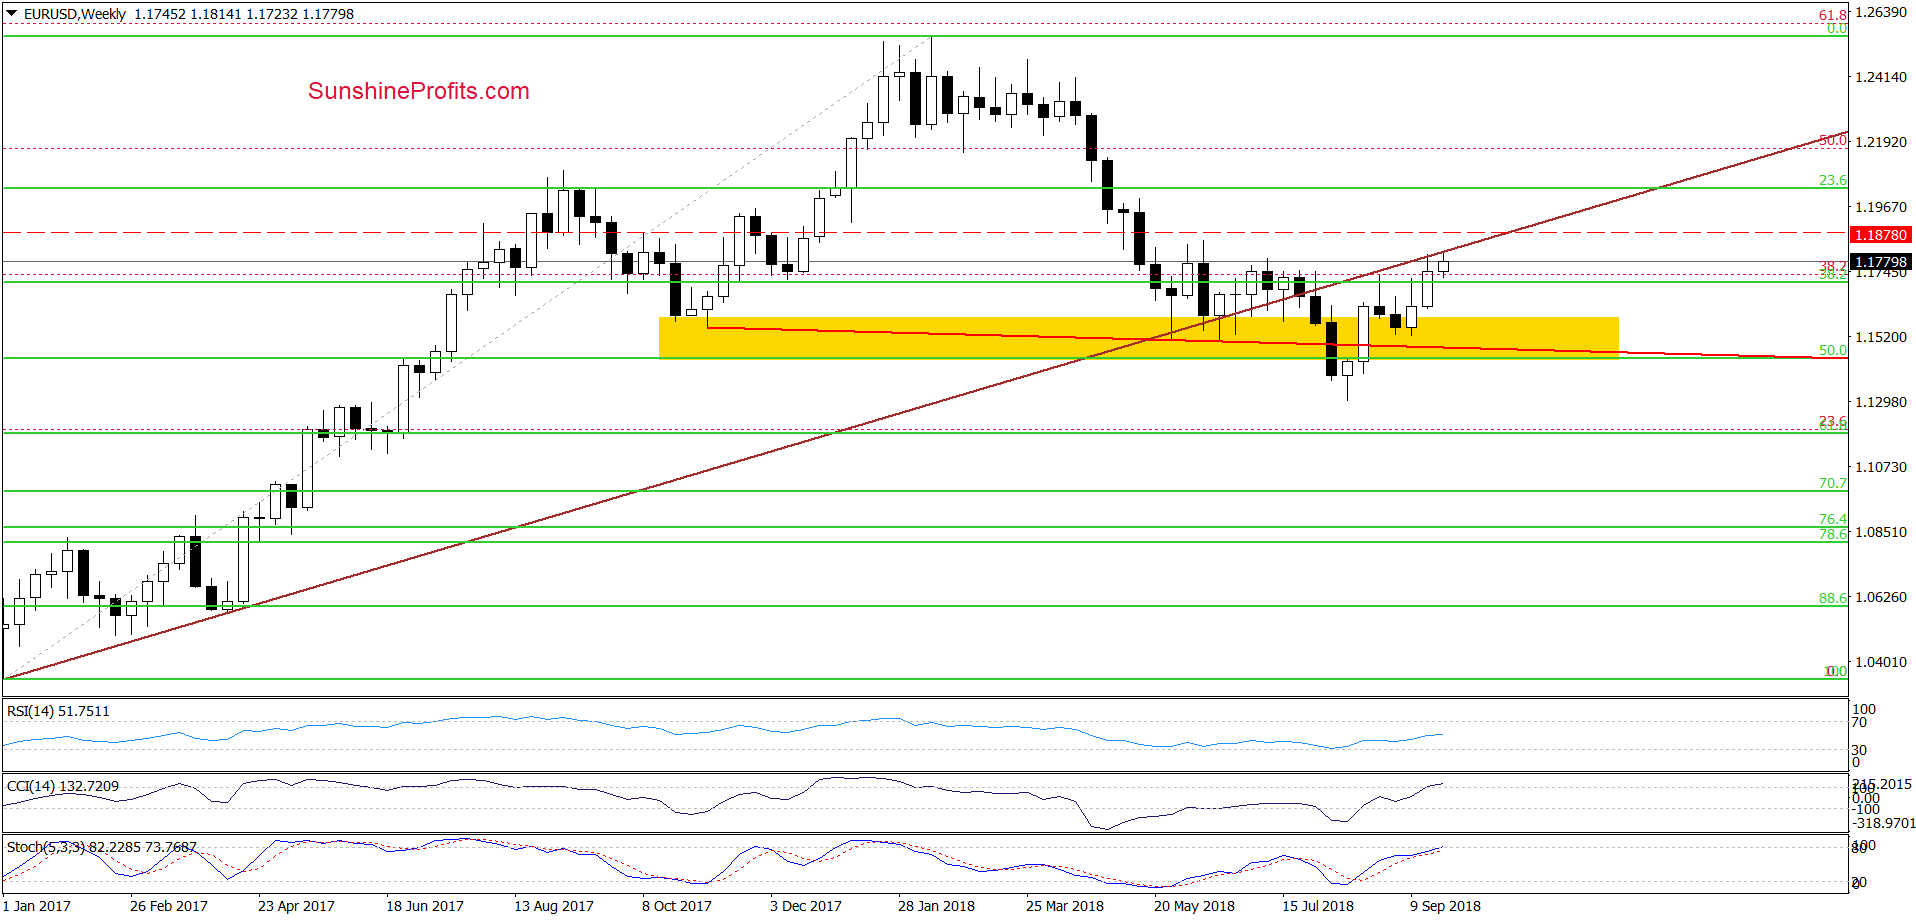This screenshot has height=920, width=1916.
Task: Click the 26 Feb 2017 date label
Action: pyautogui.click(x=169, y=906)
